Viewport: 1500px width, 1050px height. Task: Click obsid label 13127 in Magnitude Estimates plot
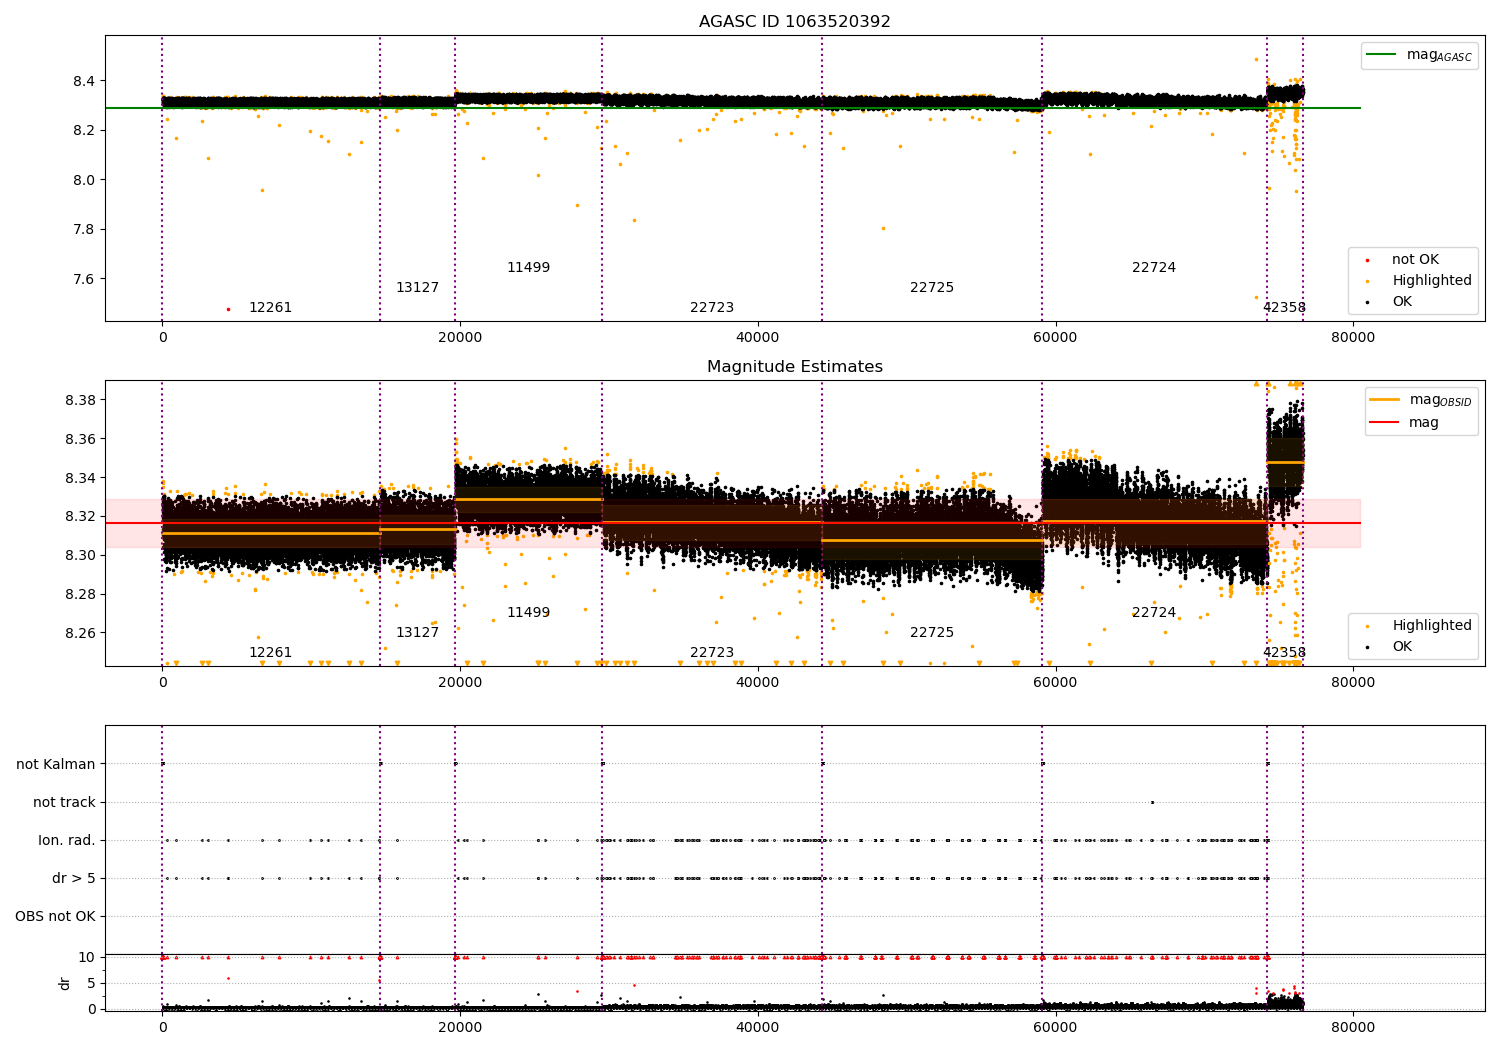click(417, 633)
